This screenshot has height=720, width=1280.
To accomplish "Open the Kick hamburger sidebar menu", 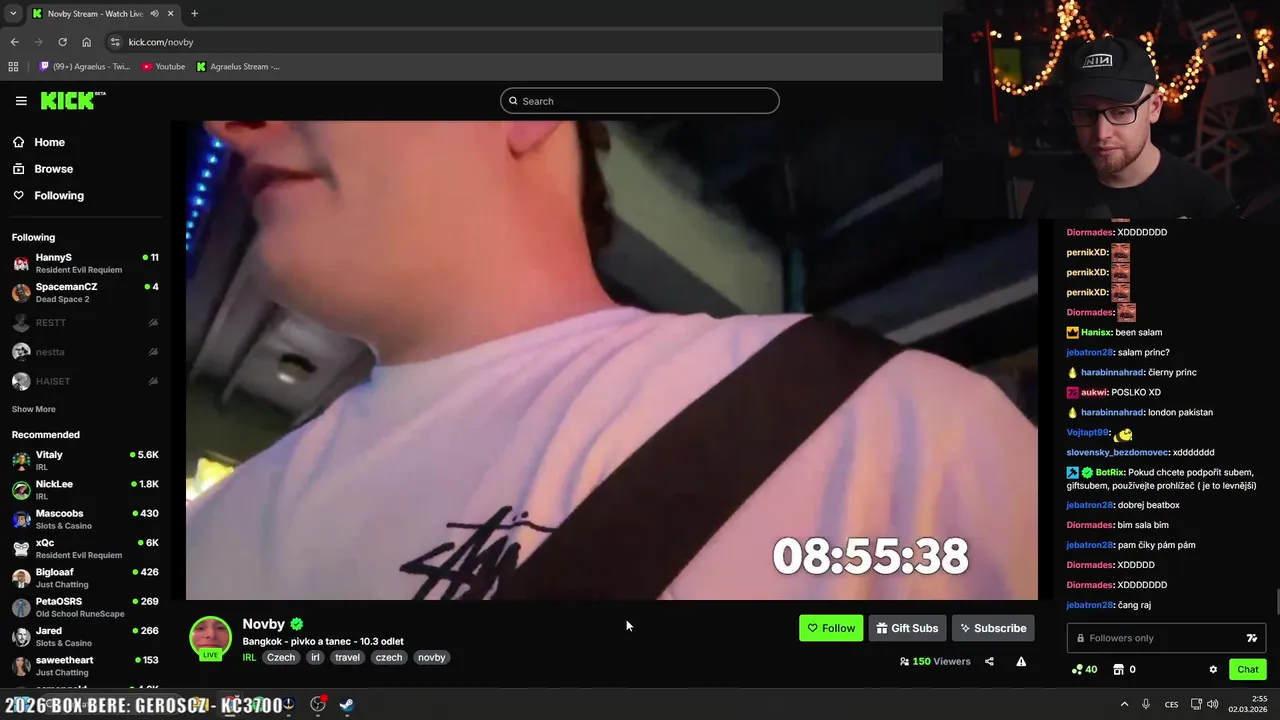I will tap(21, 101).
